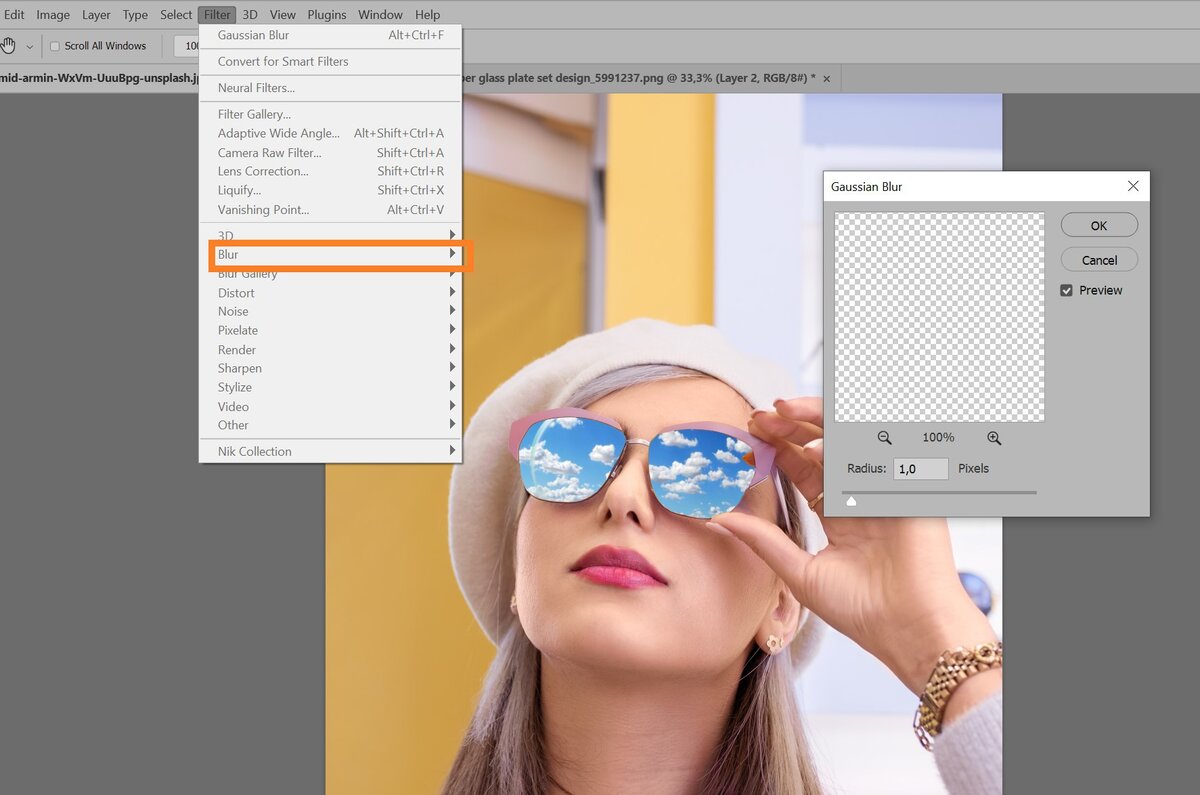
Task: Expand the Distort submenu
Action: point(331,293)
